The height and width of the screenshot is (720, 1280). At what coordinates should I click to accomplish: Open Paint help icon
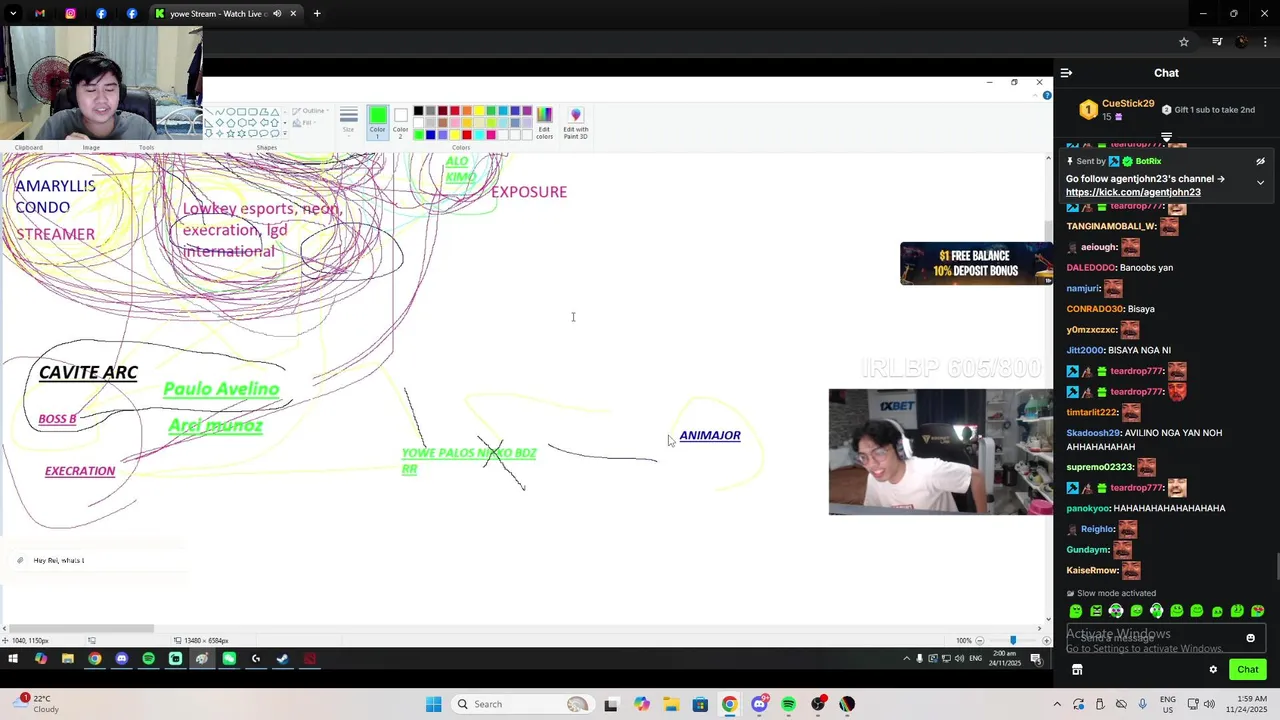[x=1047, y=96]
